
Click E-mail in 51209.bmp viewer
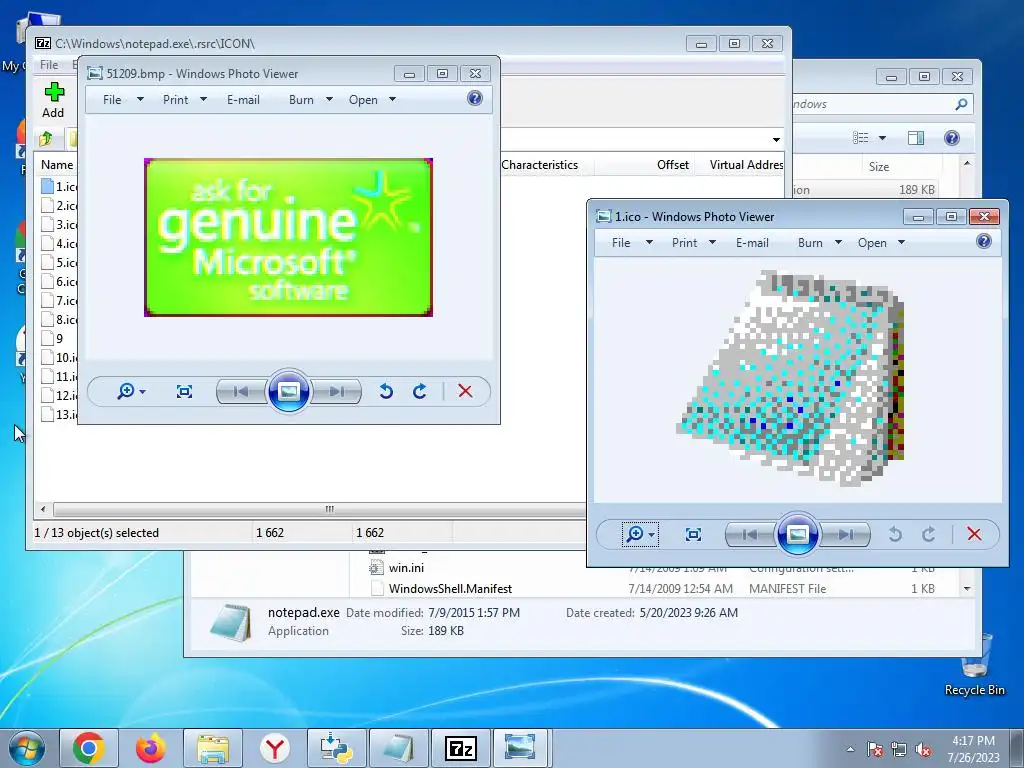[x=243, y=100]
